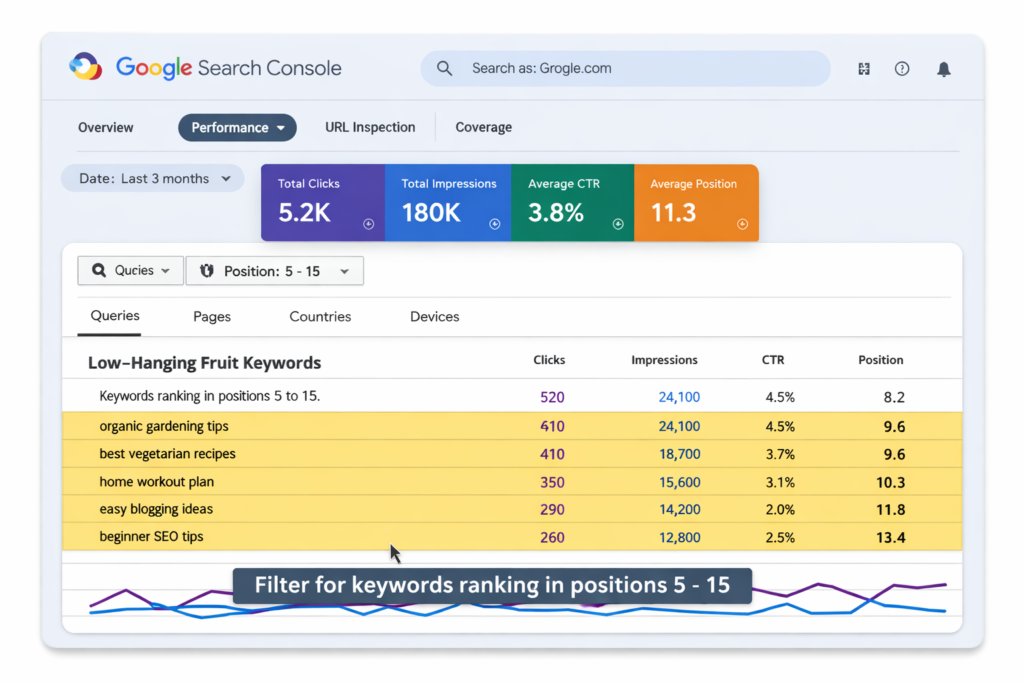This screenshot has width=1024, height=683.
Task: Click the apps grid icon near the bell
Action: point(863,68)
